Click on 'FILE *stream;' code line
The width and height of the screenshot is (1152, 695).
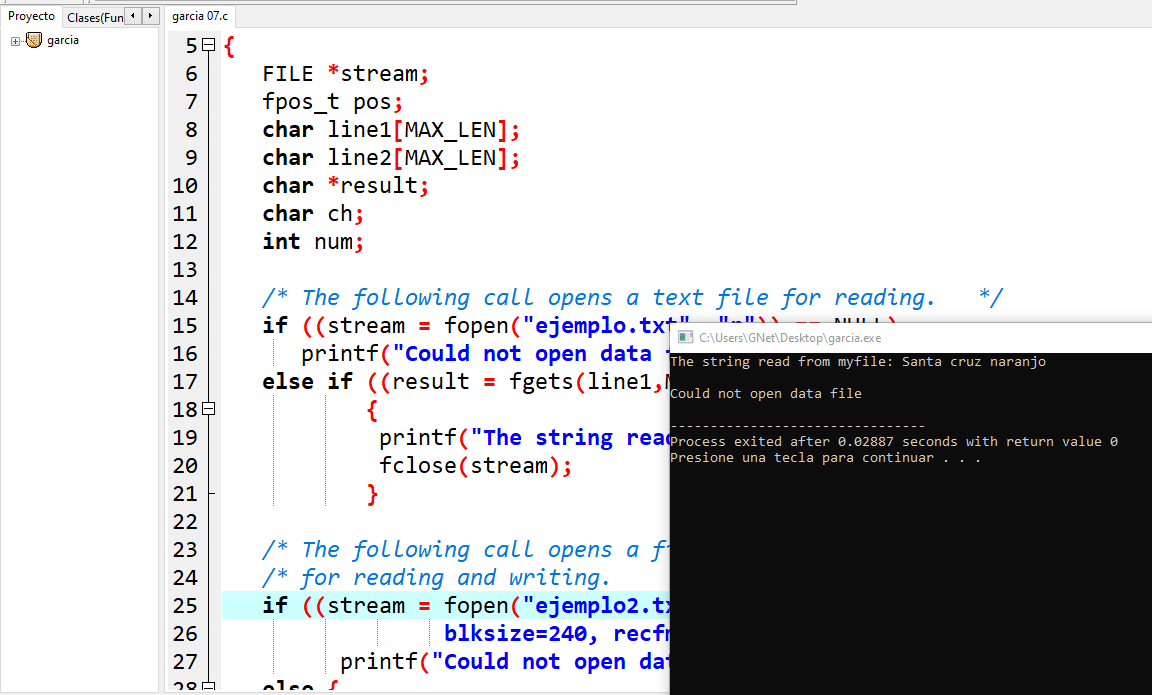(x=345, y=73)
